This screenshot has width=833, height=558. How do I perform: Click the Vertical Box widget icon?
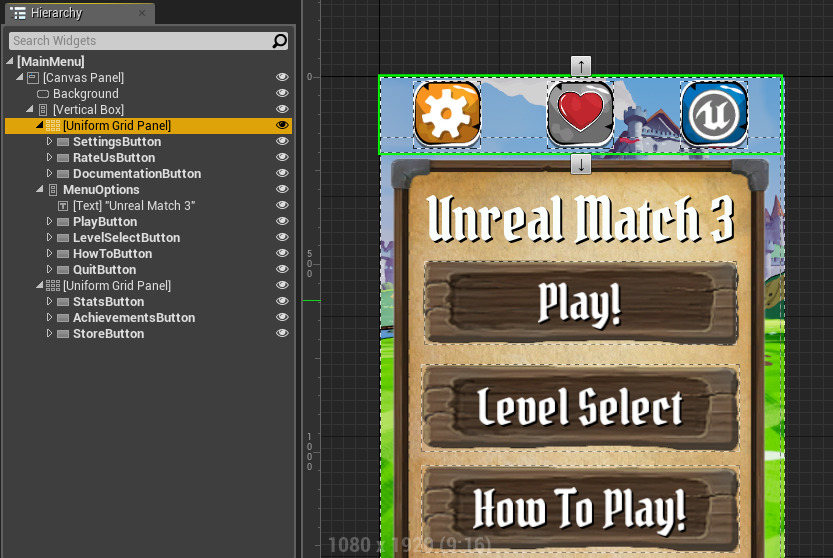[x=43, y=109]
